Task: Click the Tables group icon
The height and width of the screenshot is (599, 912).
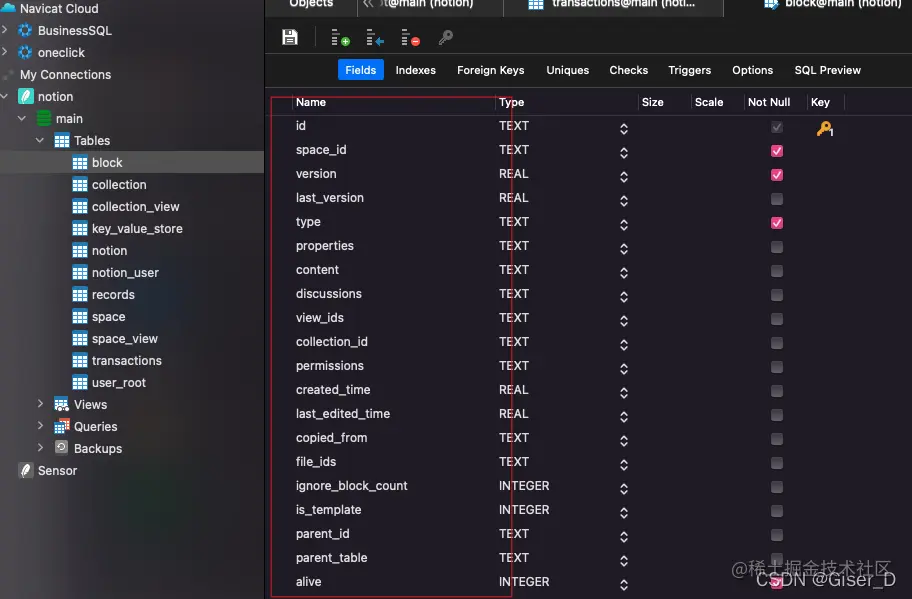Action: click(x=62, y=140)
